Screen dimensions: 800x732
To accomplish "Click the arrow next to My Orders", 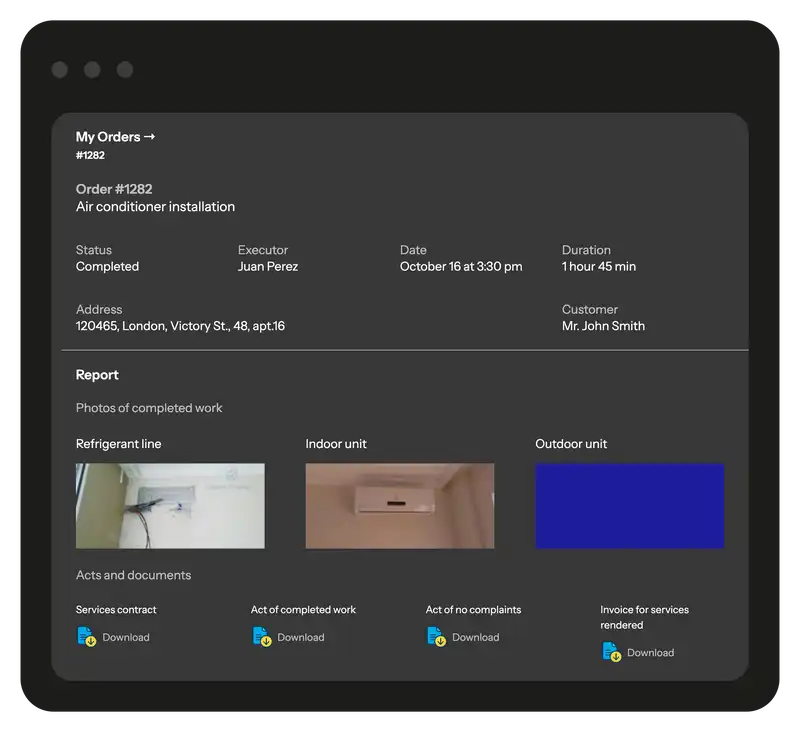I will [x=150, y=137].
